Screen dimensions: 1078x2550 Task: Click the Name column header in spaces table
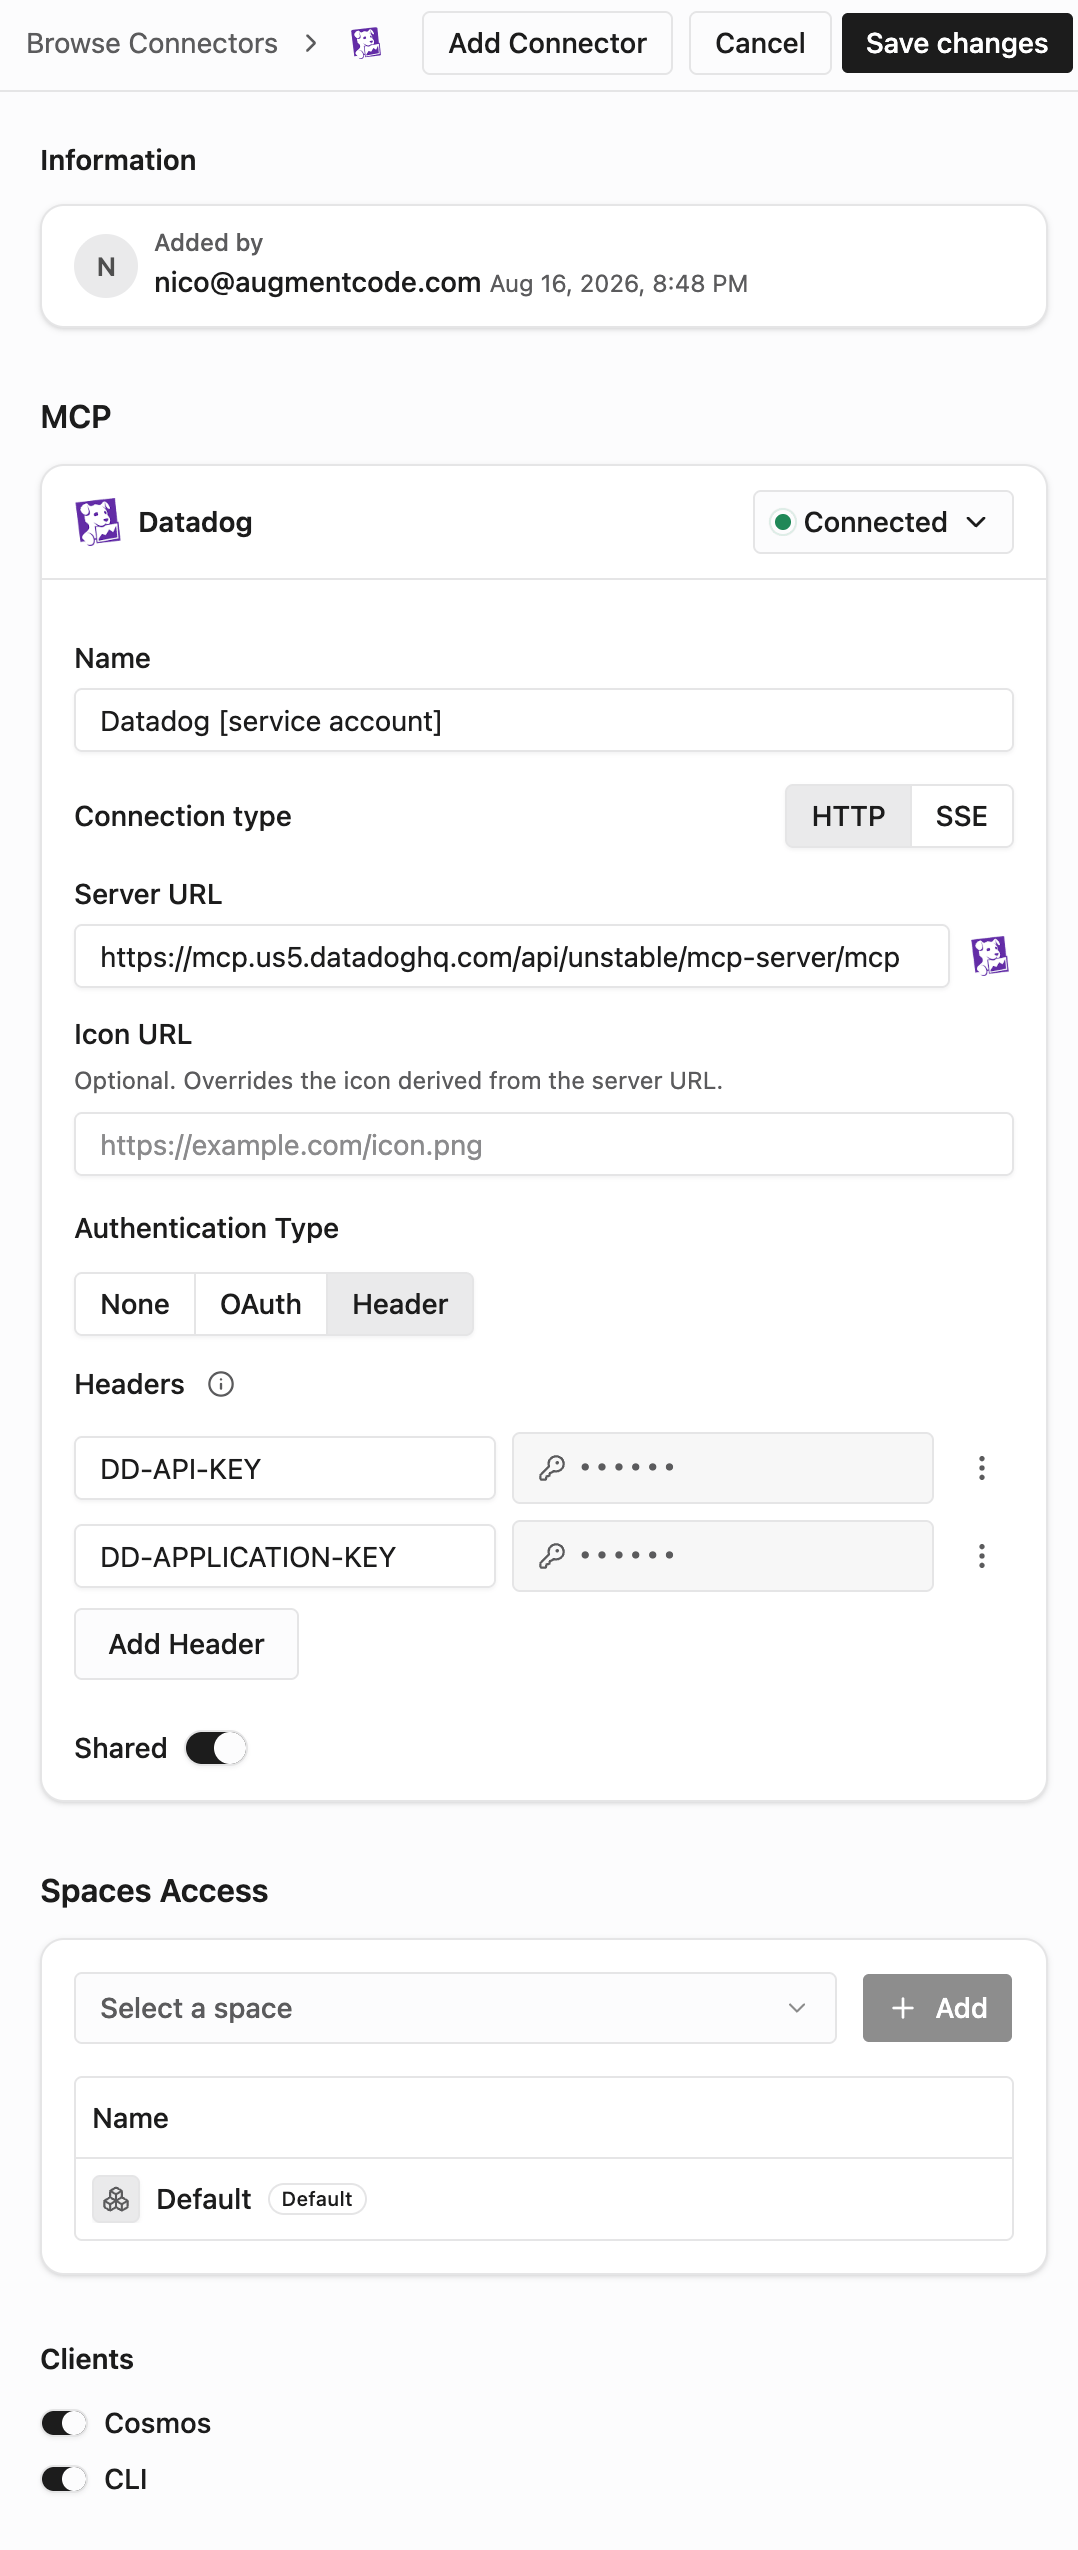click(130, 2118)
